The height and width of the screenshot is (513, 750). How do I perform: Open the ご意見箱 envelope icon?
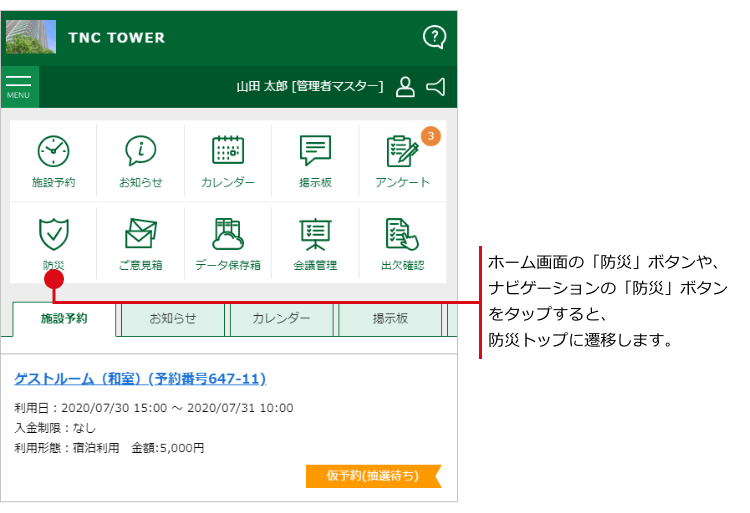click(140, 234)
